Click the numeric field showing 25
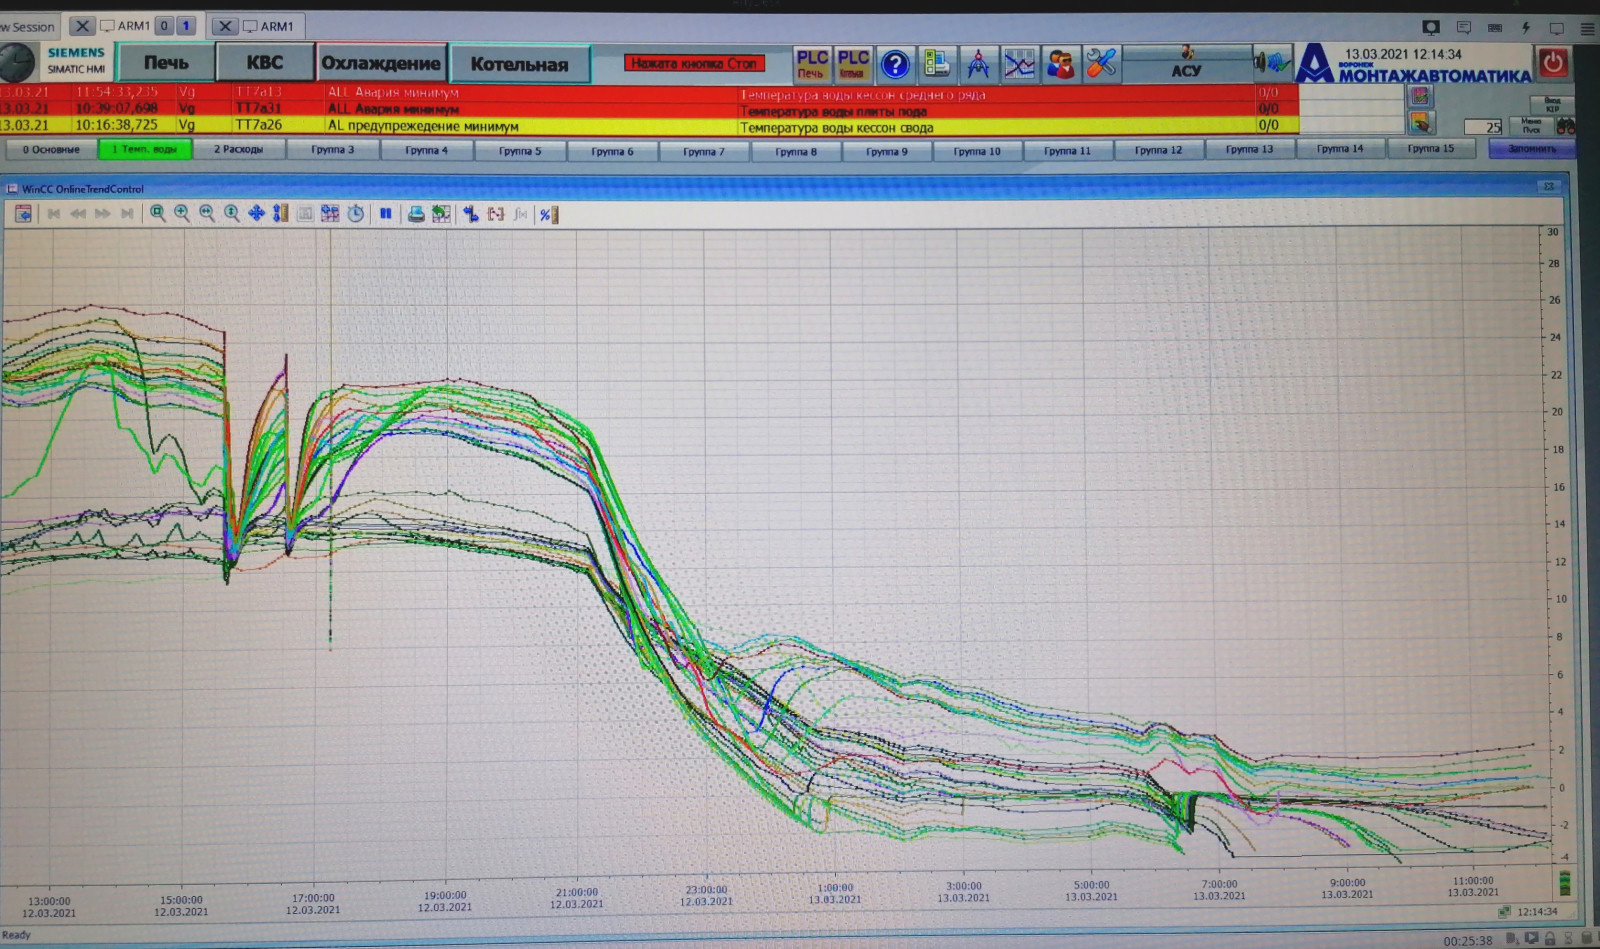 click(x=1483, y=127)
